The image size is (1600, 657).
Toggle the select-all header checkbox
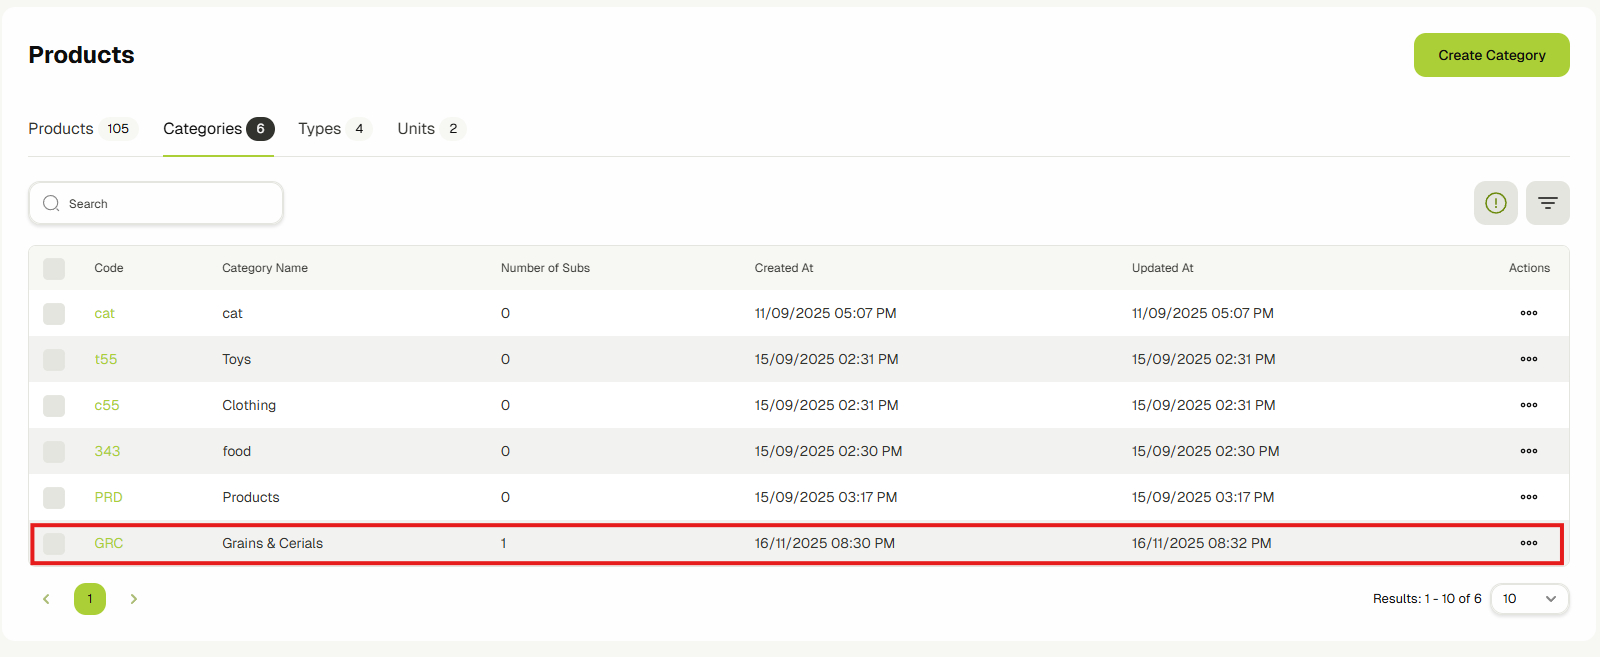(54, 268)
